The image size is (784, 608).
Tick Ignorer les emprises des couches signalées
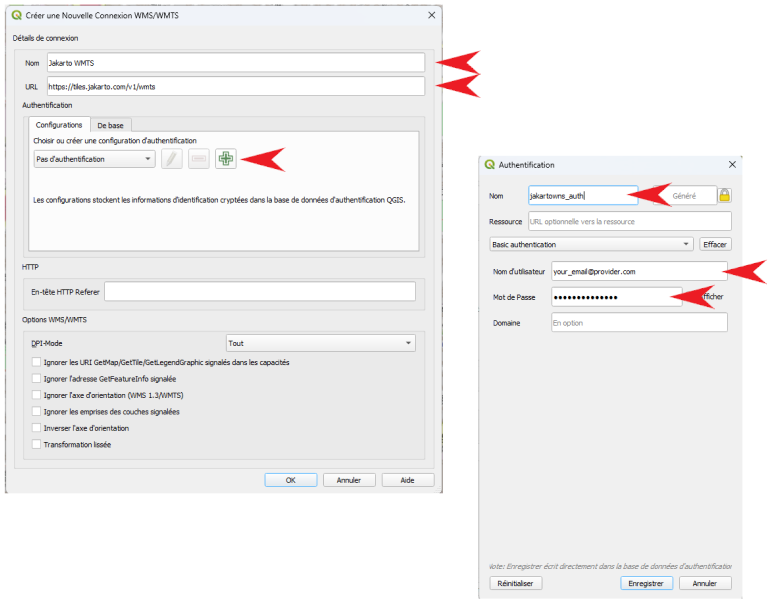tap(37, 411)
